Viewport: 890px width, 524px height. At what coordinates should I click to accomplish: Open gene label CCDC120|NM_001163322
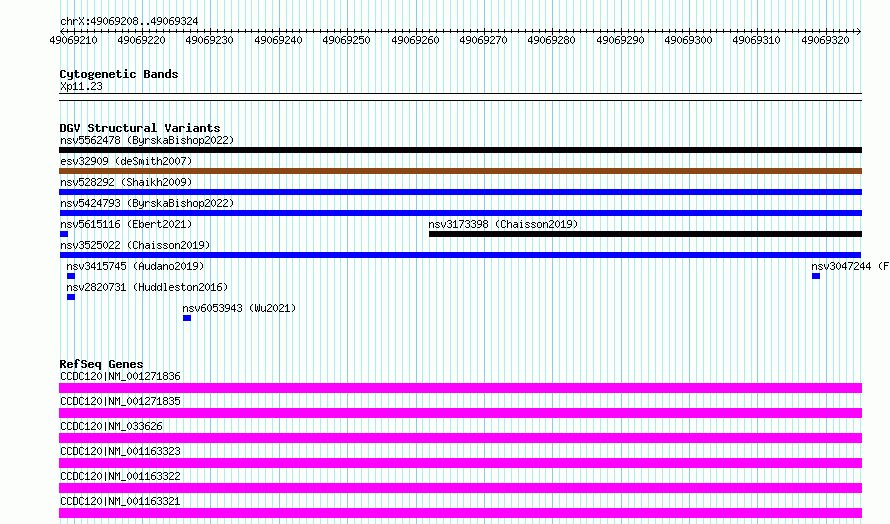(x=120, y=476)
